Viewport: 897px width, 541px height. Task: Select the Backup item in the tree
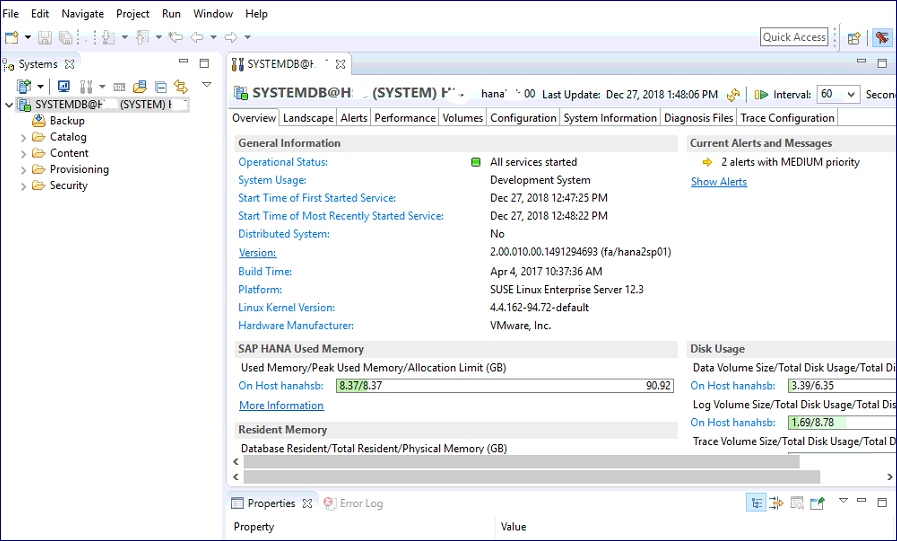point(67,121)
